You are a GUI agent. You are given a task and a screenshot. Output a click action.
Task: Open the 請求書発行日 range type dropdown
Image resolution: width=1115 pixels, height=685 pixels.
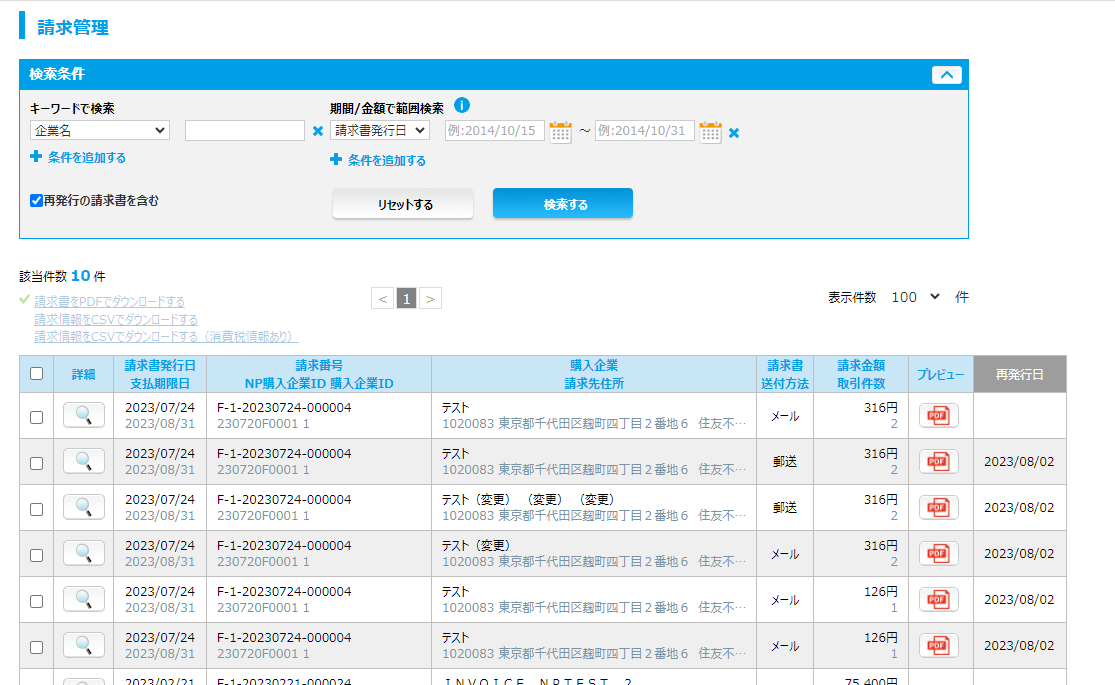click(380, 131)
